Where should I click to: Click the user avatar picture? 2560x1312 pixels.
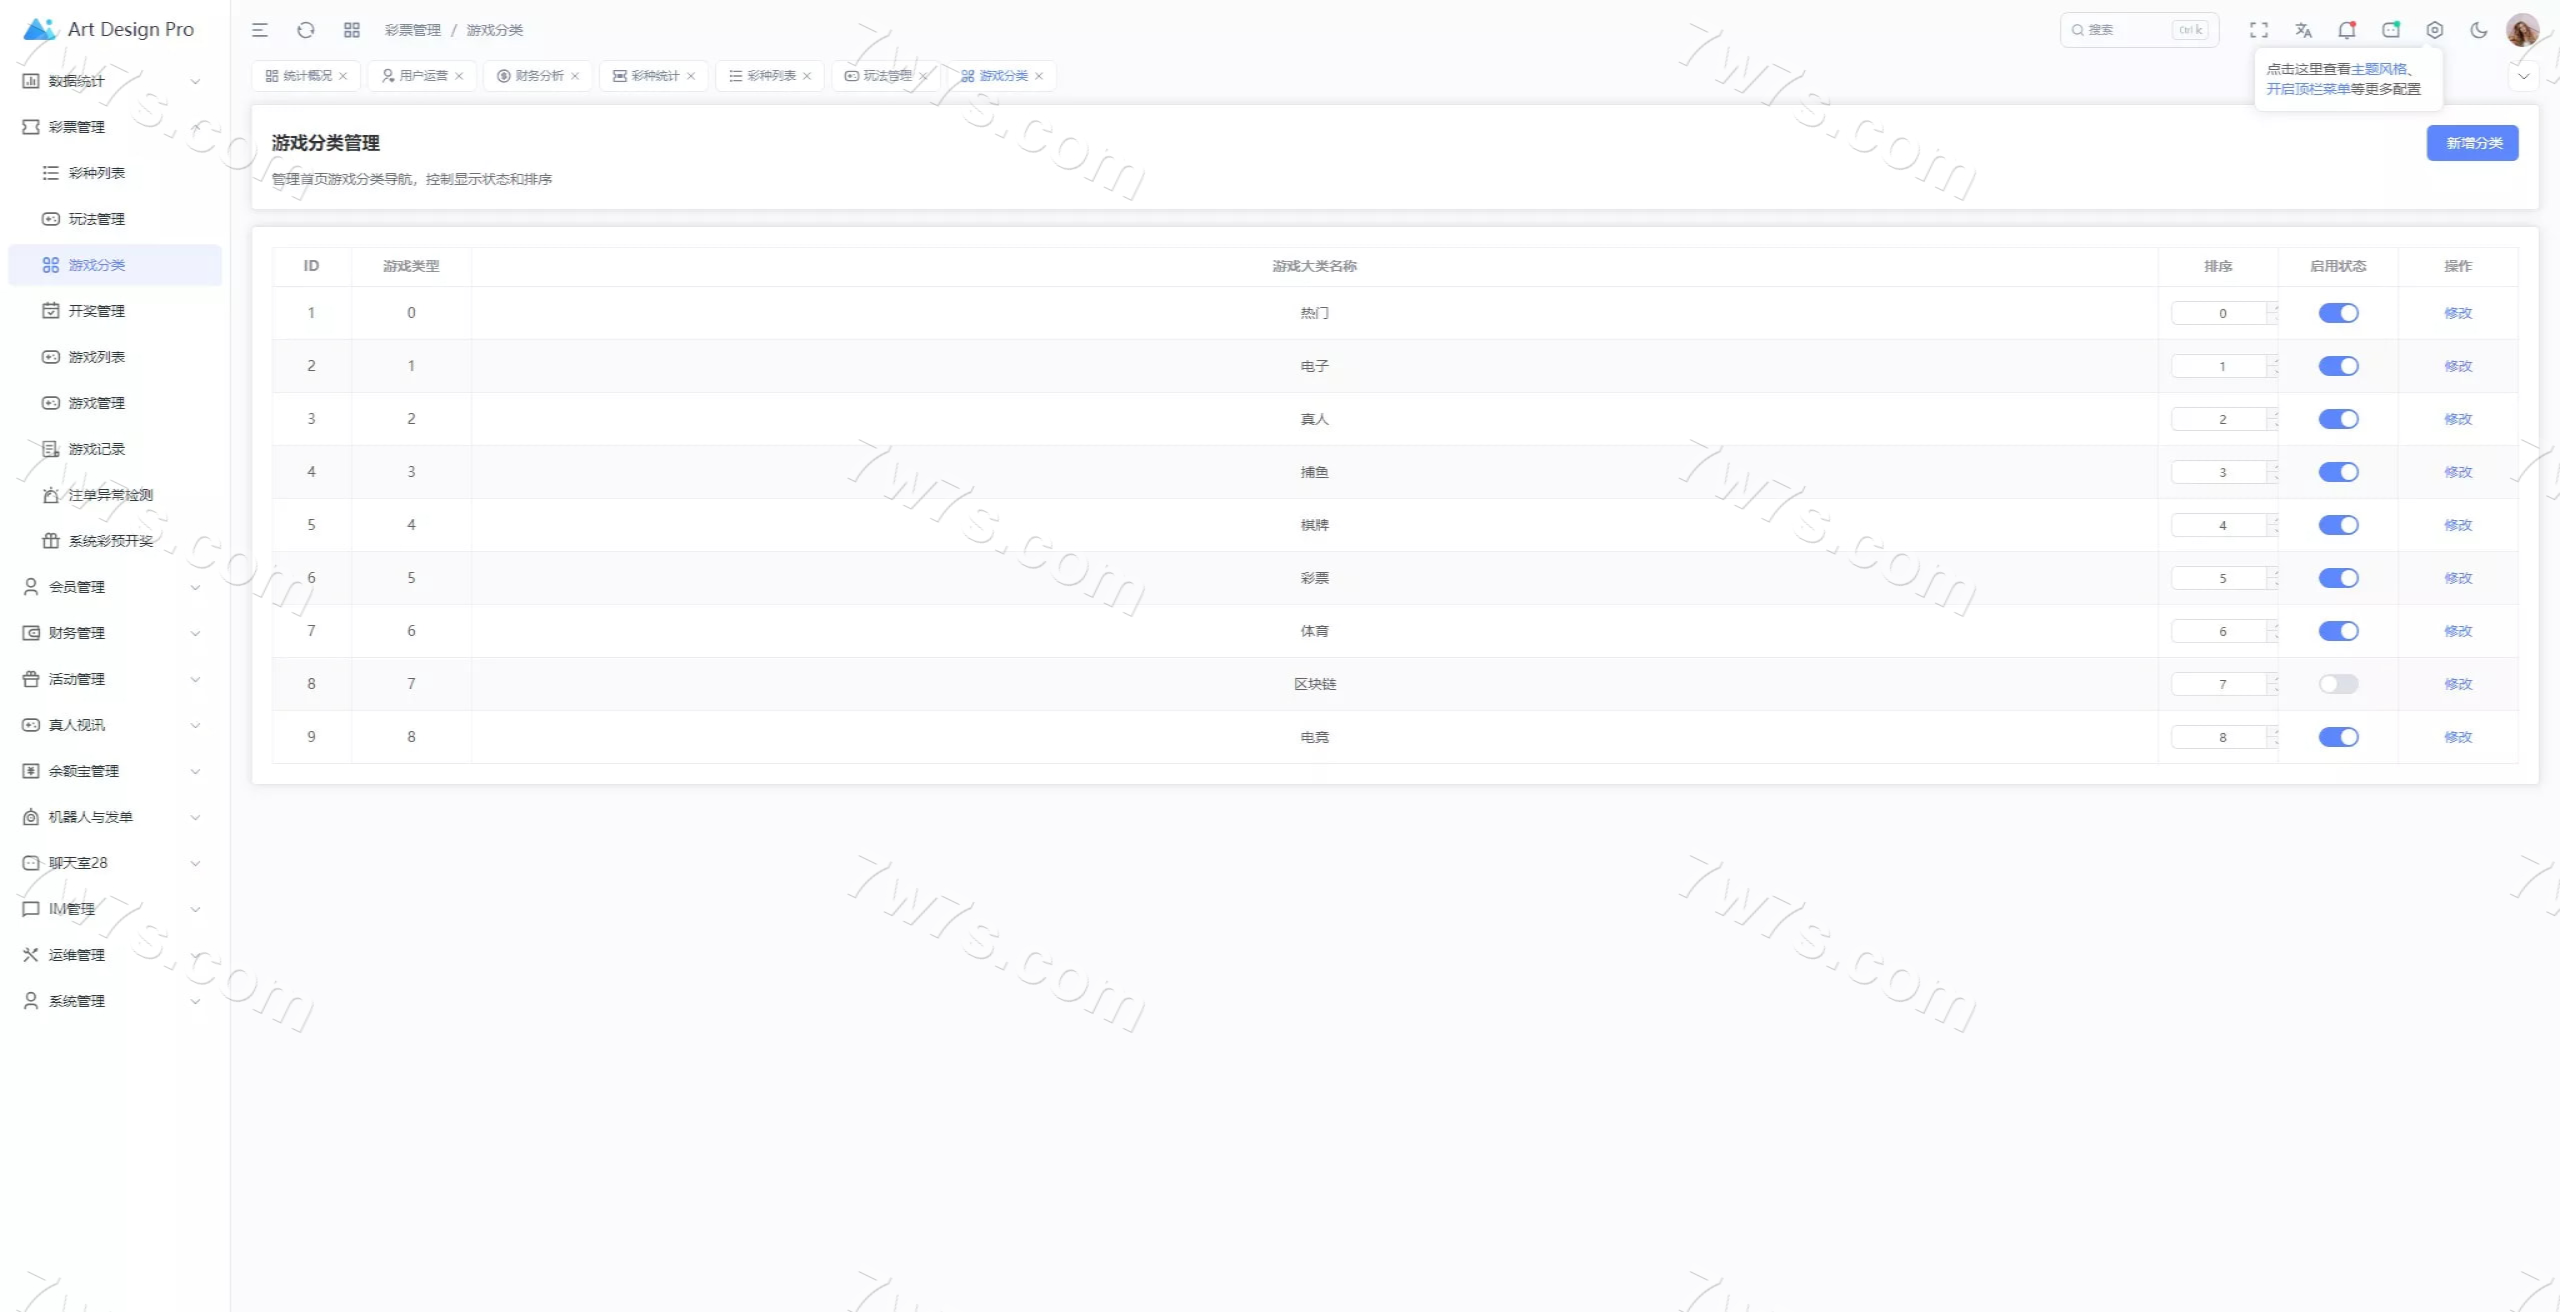[2522, 30]
